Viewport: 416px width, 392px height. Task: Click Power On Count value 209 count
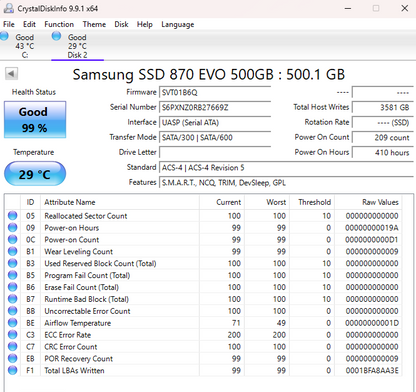pos(383,137)
